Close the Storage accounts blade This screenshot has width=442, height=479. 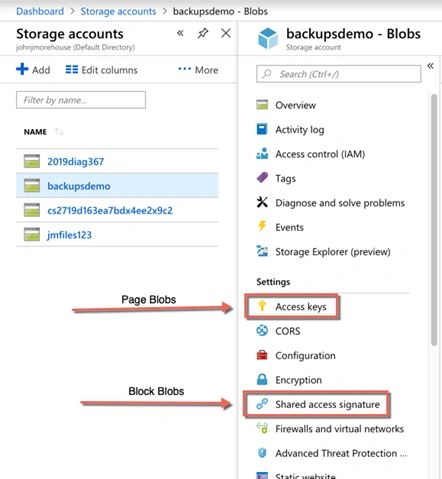(226, 33)
